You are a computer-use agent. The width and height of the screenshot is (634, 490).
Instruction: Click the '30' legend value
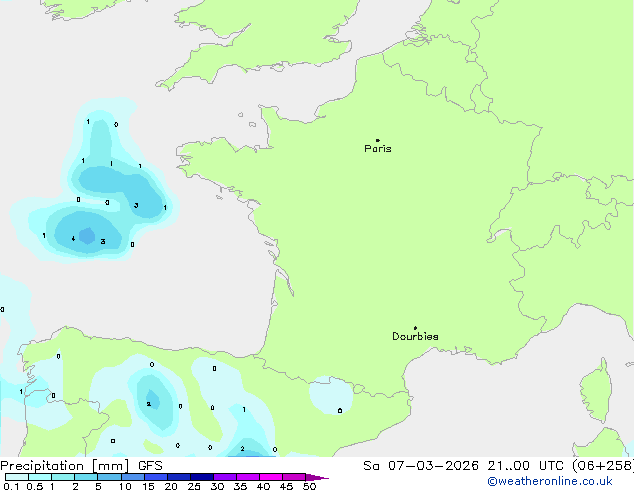217,486
